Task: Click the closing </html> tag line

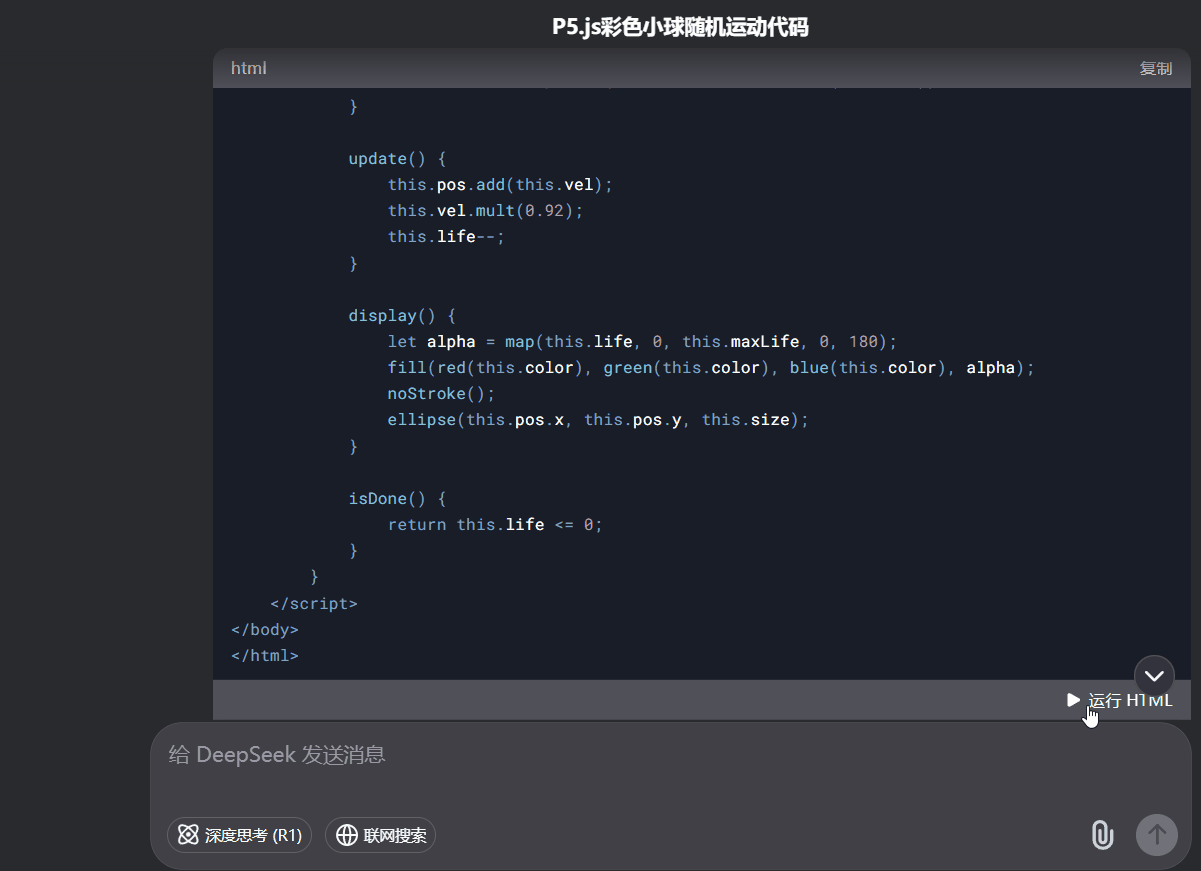Action: click(265, 655)
